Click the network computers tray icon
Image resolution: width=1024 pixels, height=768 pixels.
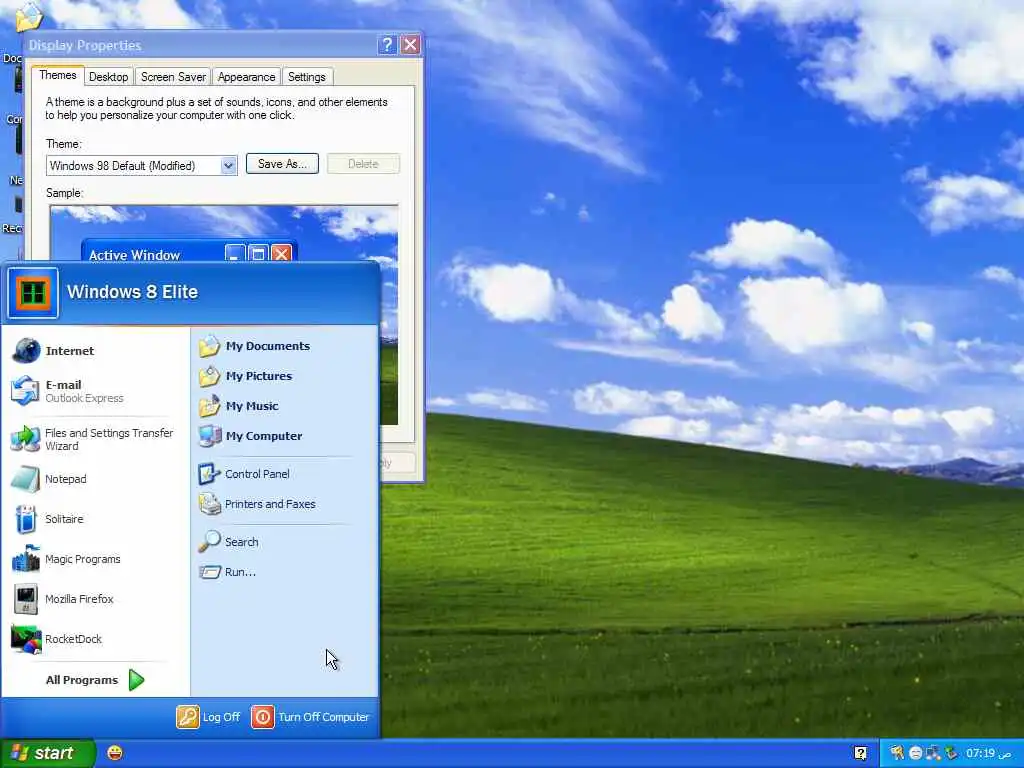[933, 754]
